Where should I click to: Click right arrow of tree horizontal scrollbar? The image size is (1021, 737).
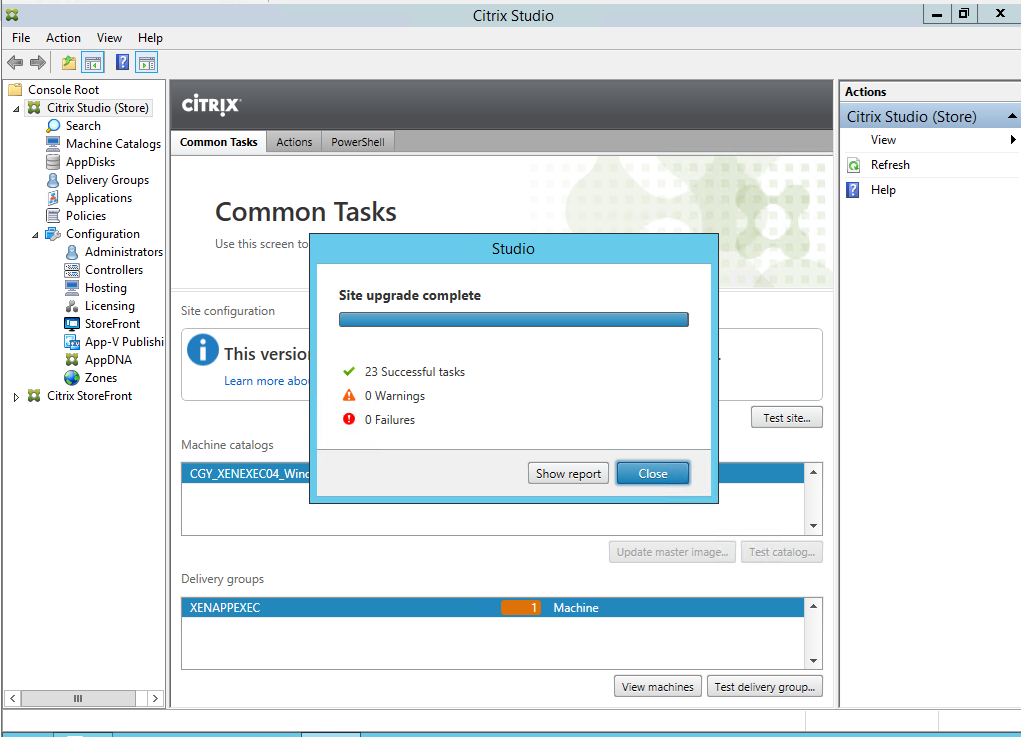point(155,698)
